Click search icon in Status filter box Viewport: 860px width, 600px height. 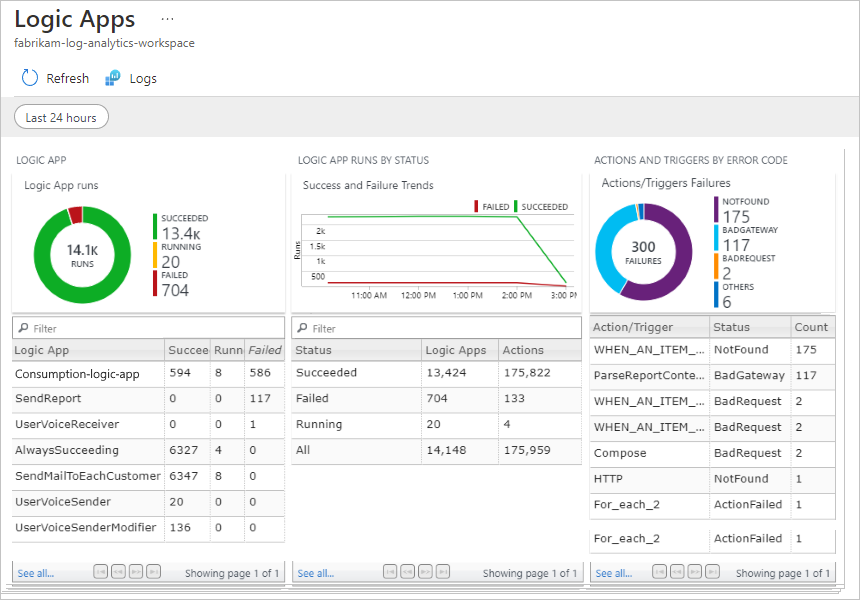point(302,327)
